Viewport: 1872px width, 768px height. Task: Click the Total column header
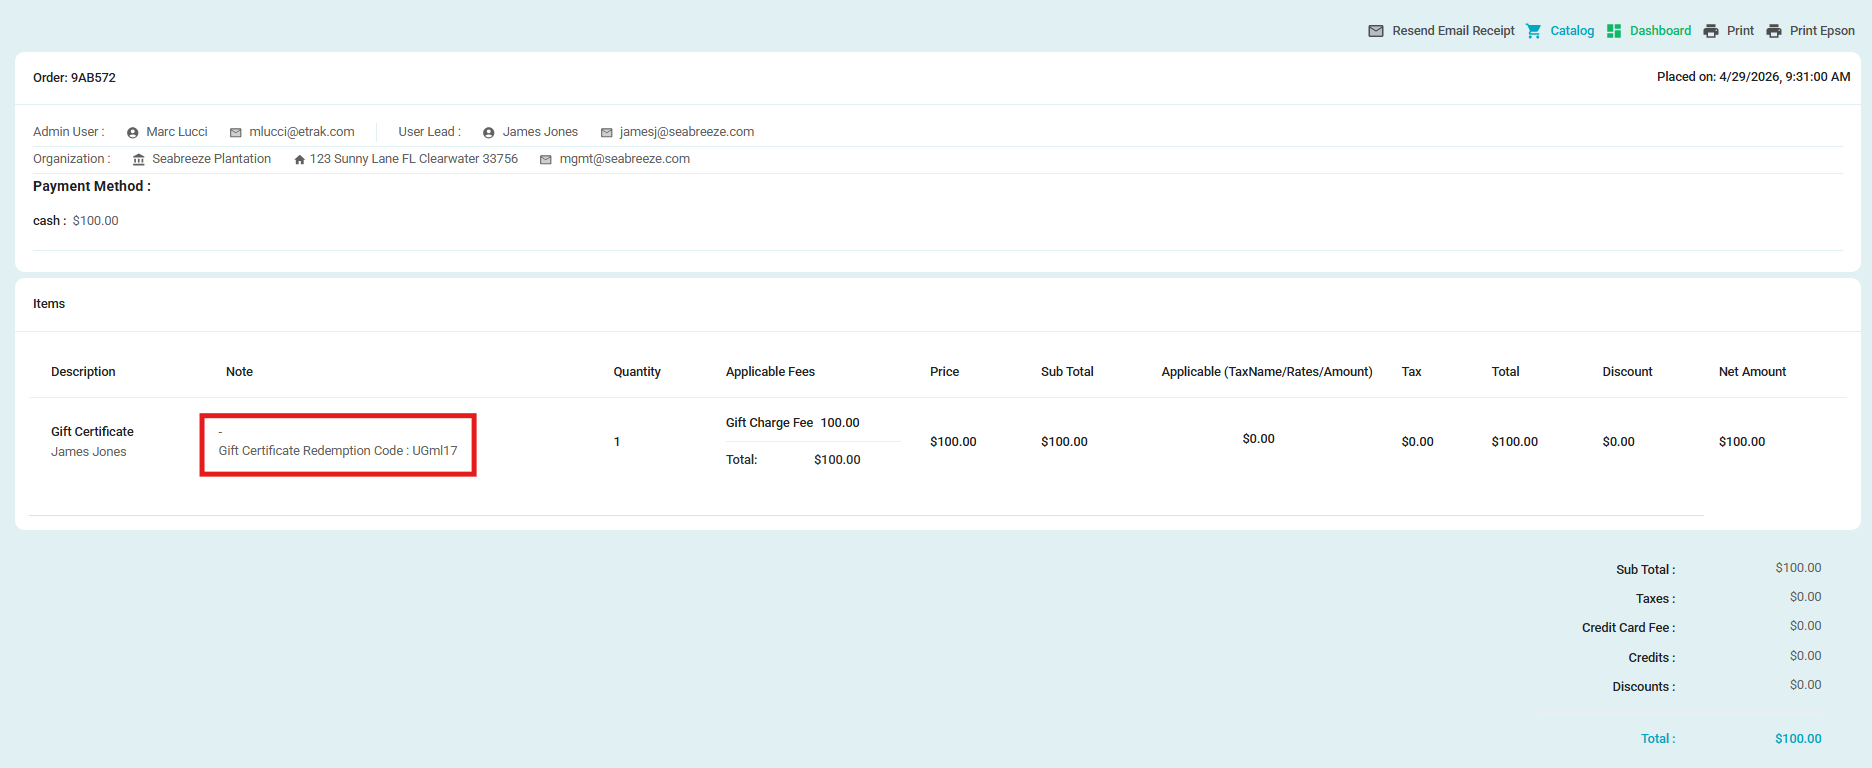click(x=1505, y=372)
